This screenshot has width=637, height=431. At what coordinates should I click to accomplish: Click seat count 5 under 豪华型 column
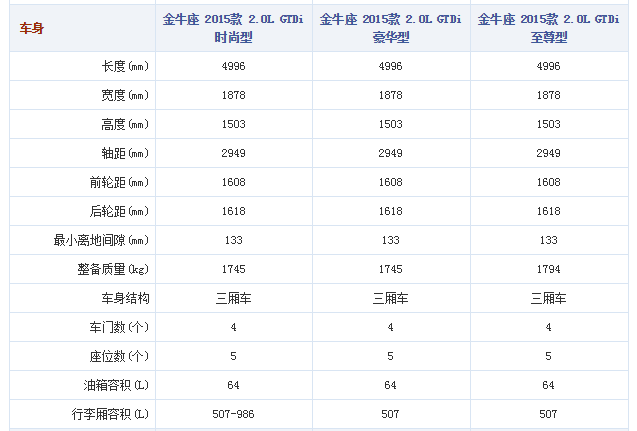[390, 357]
